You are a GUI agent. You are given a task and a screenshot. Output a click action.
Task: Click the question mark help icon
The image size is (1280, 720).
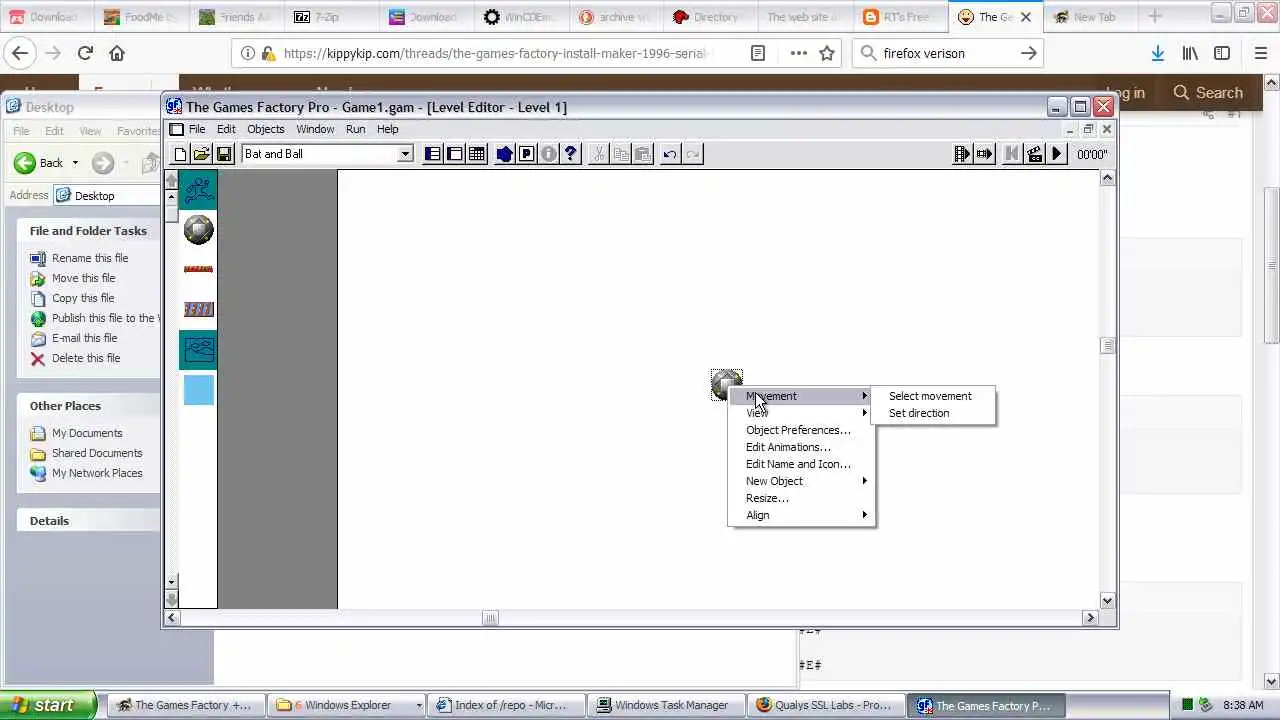(571, 154)
